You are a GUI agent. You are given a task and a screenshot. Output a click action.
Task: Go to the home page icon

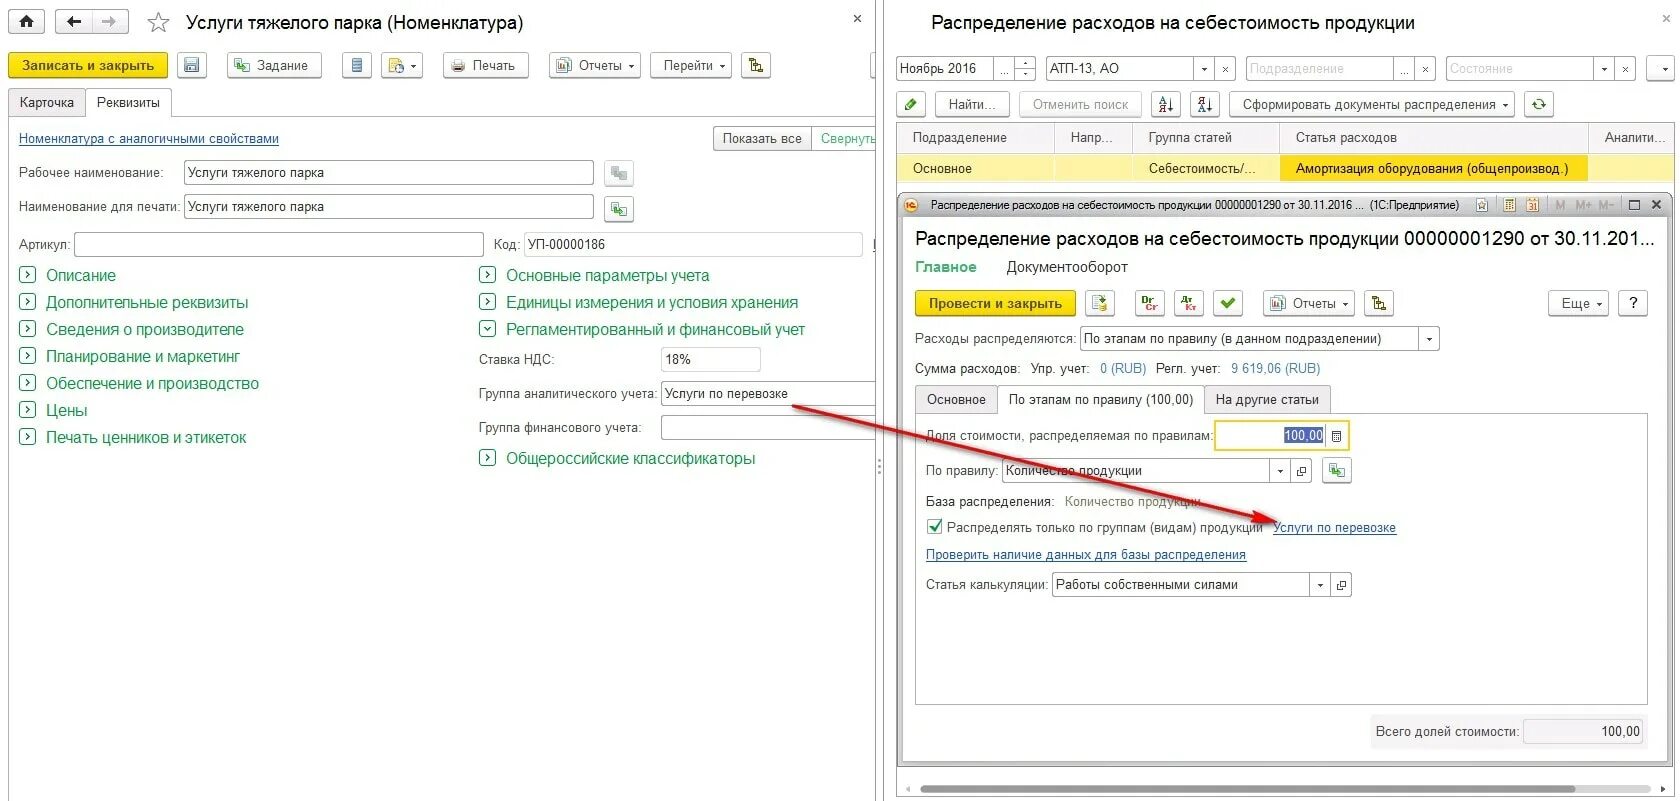[x=26, y=21]
